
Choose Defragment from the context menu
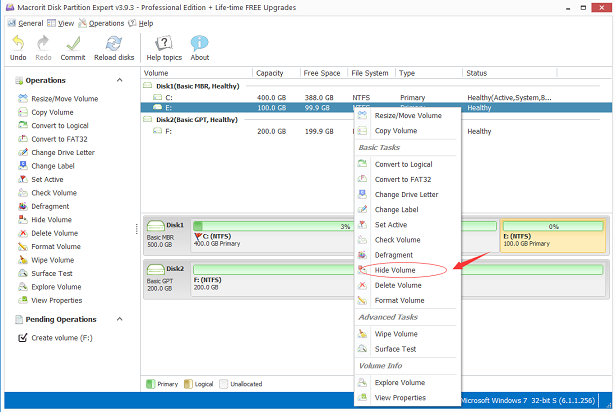coord(407,255)
